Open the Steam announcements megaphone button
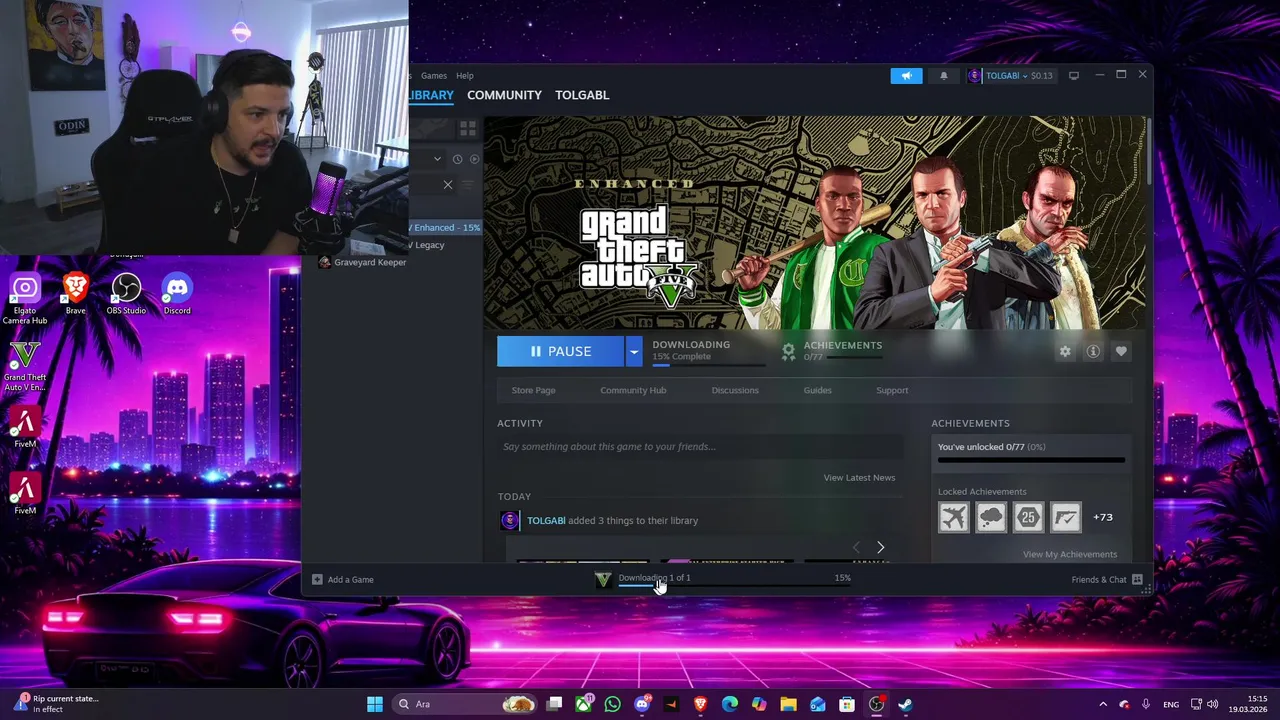Screen dimensions: 1280x720 [906, 76]
